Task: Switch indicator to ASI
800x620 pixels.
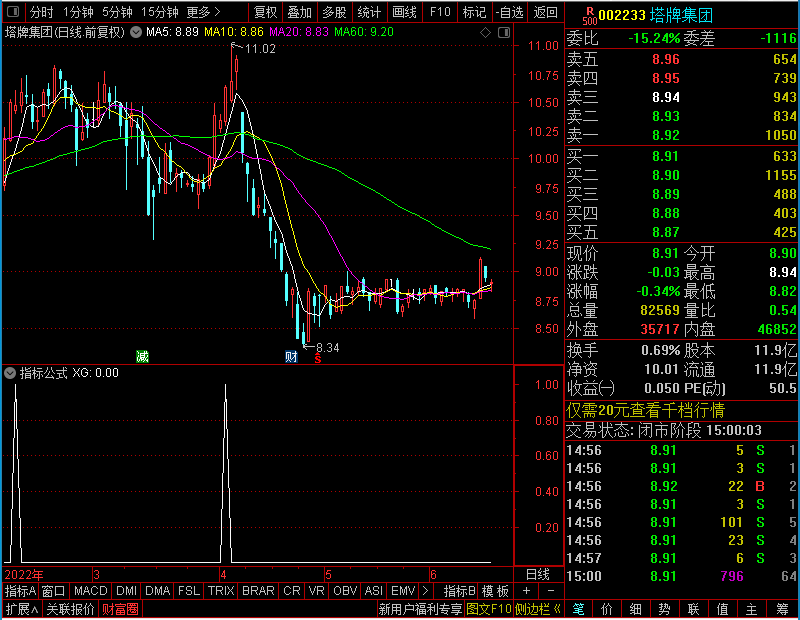Action: [373, 591]
